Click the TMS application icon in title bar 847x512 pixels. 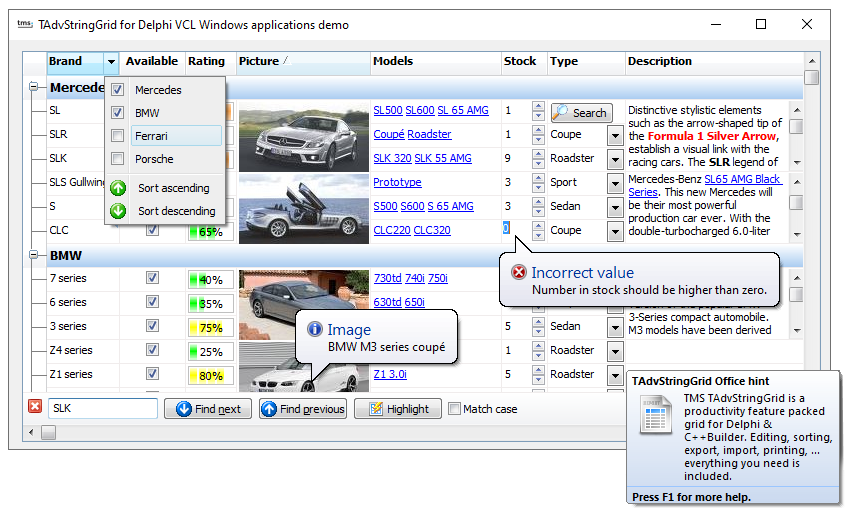pyautogui.click(x=25, y=24)
